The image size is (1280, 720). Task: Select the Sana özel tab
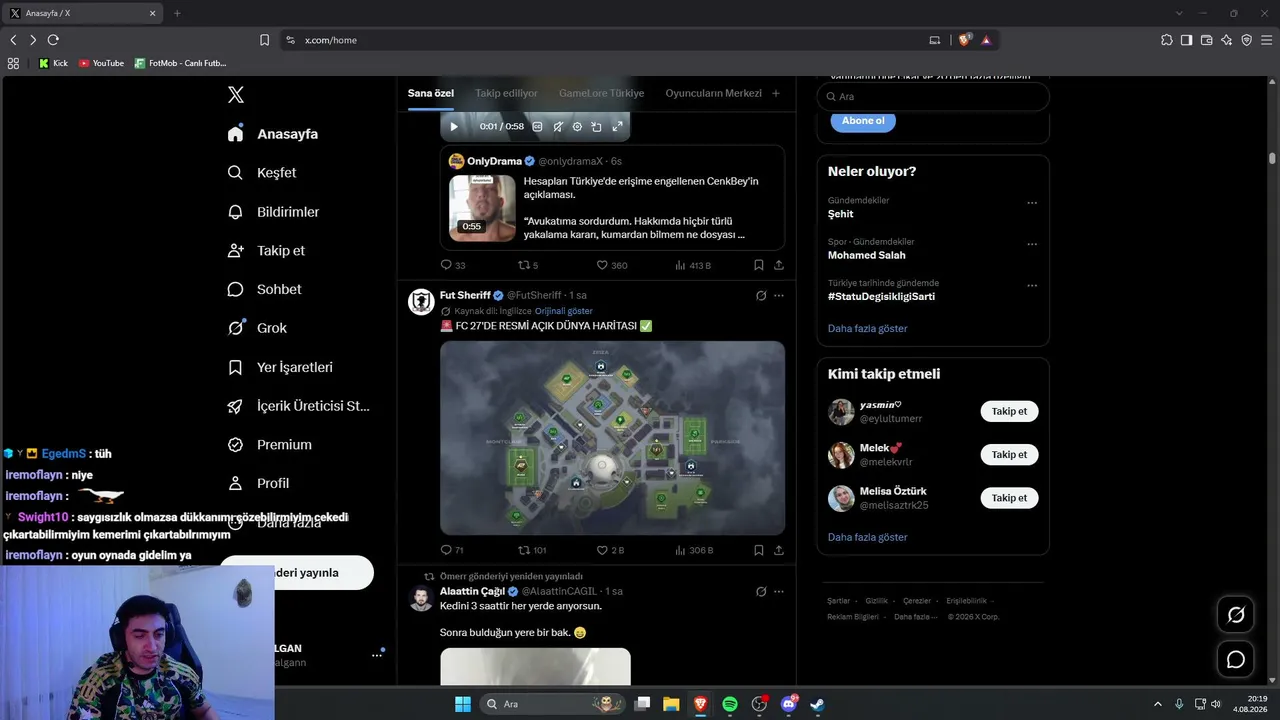431,93
